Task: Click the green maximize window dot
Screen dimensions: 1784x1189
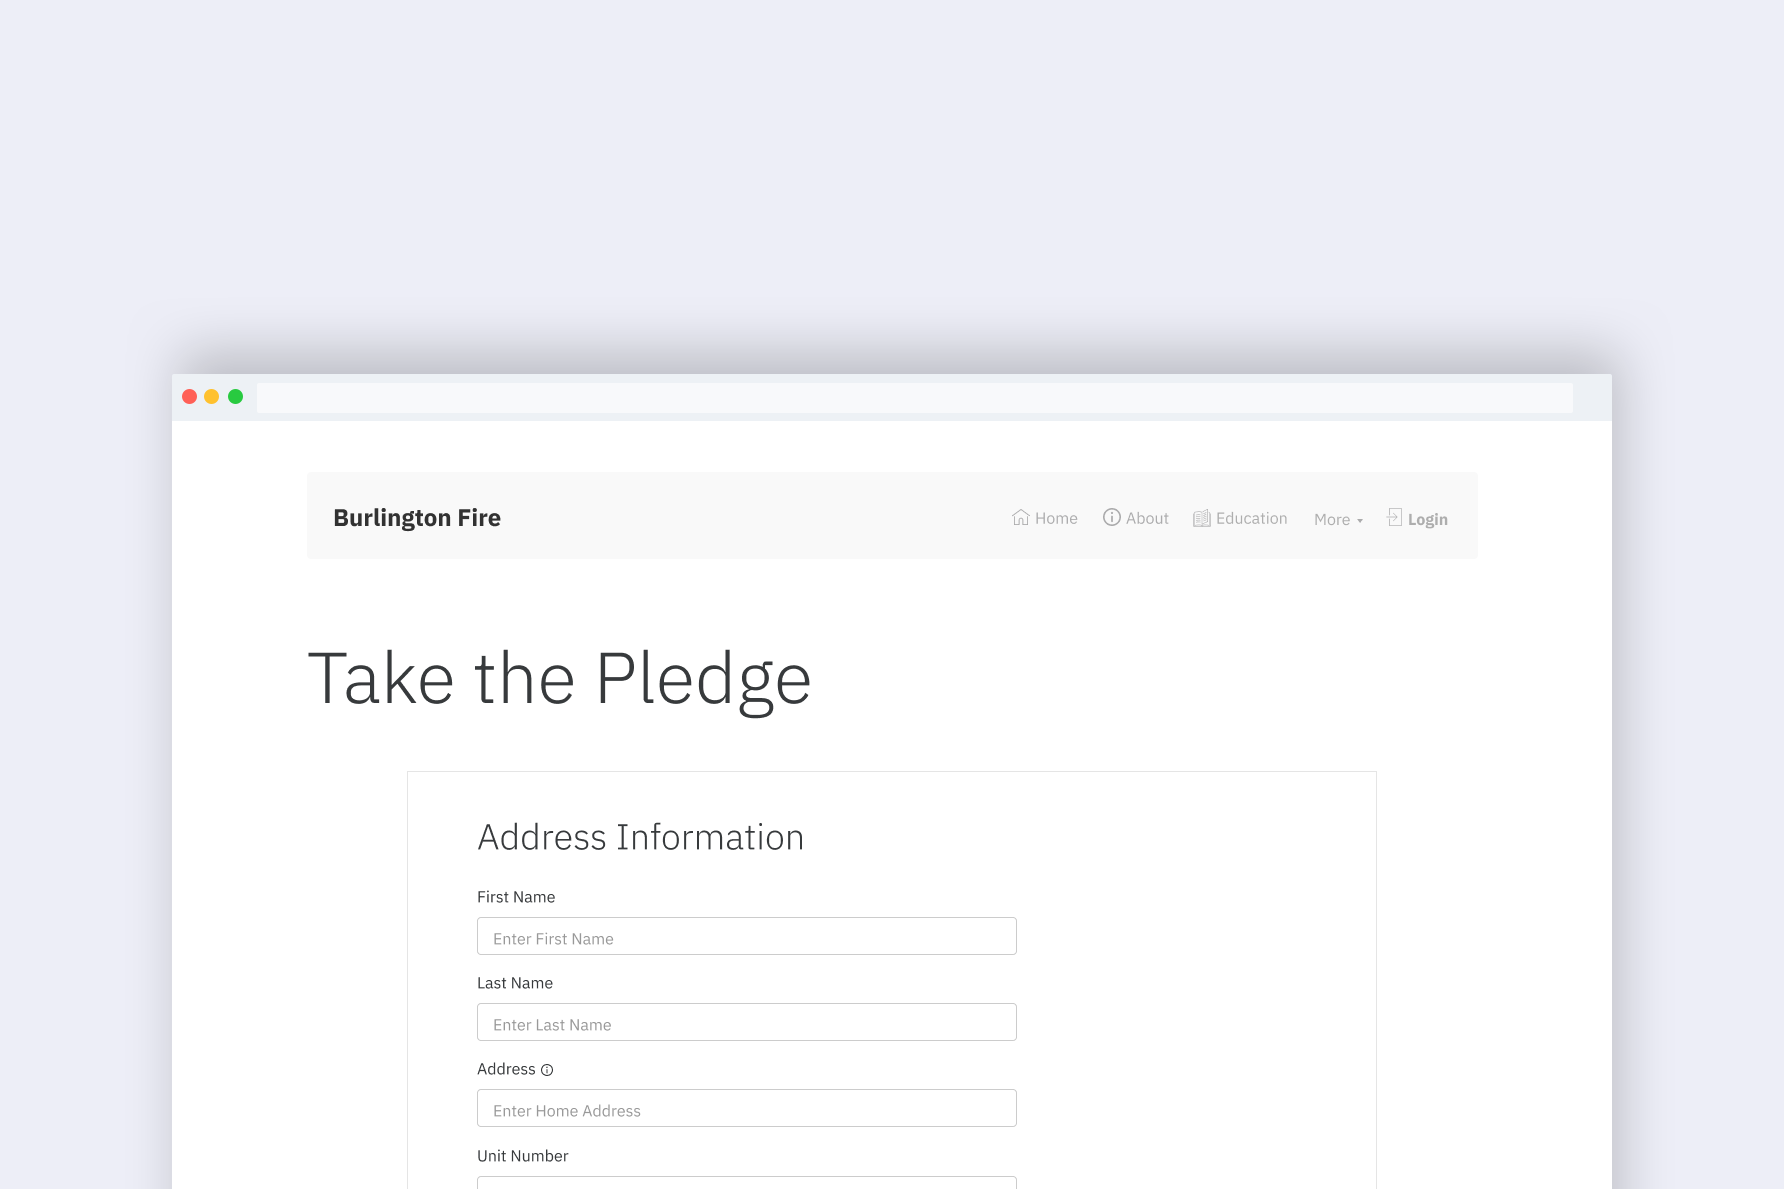Action: tap(236, 397)
